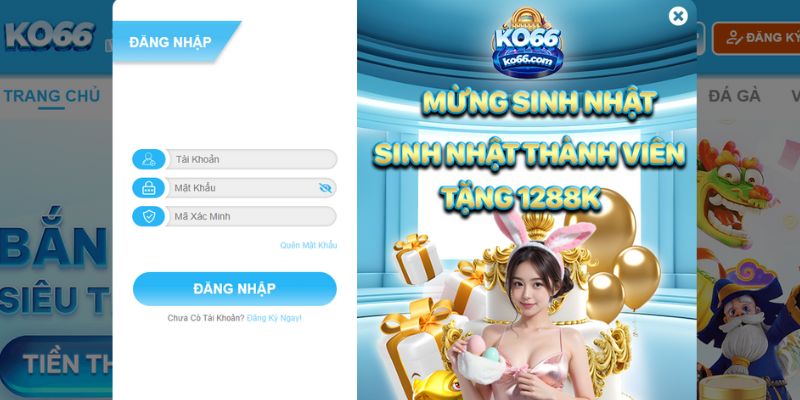Screen dimensions: 800x400
Task: Click the birthday promotion banner text
Action: pyautogui.click(x=528, y=151)
